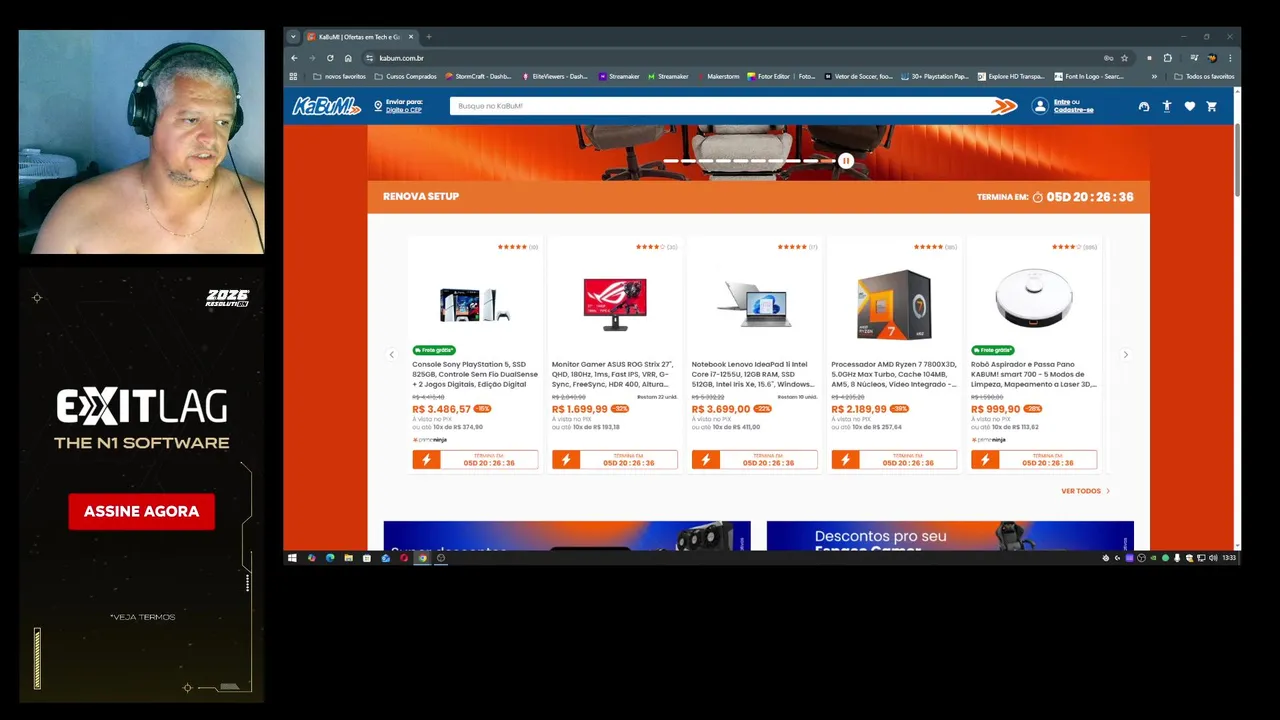The width and height of the screenshot is (1280, 720).
Task: Open the Chrome apps grid icon
Action: [x=294, y=76]
